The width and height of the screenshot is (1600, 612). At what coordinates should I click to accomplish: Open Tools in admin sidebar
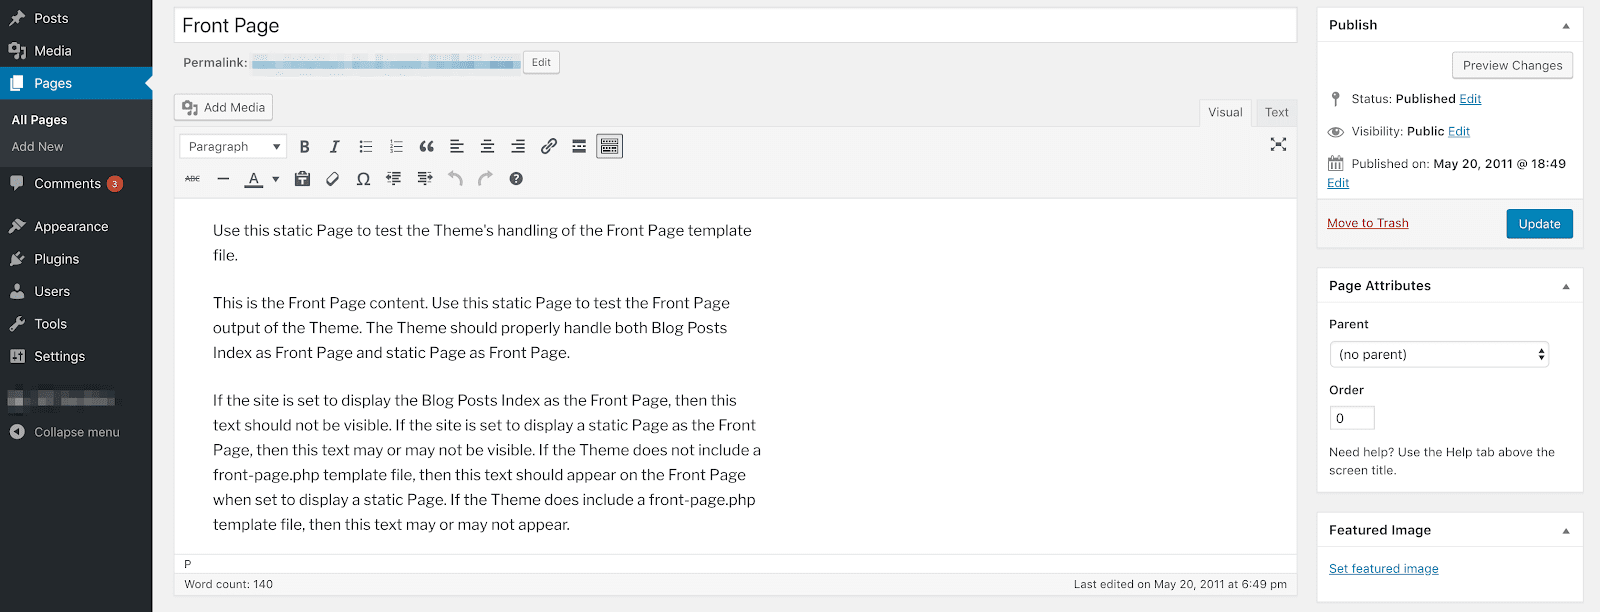pyautogui.click(x=76, y=324)
